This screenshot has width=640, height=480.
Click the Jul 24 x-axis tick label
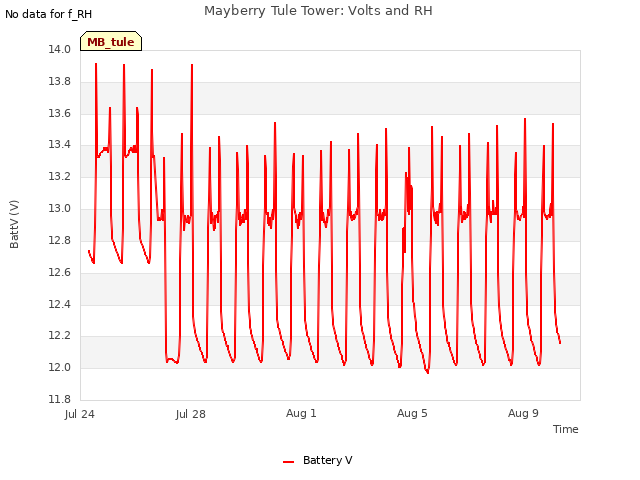click(x=80, y=414)
